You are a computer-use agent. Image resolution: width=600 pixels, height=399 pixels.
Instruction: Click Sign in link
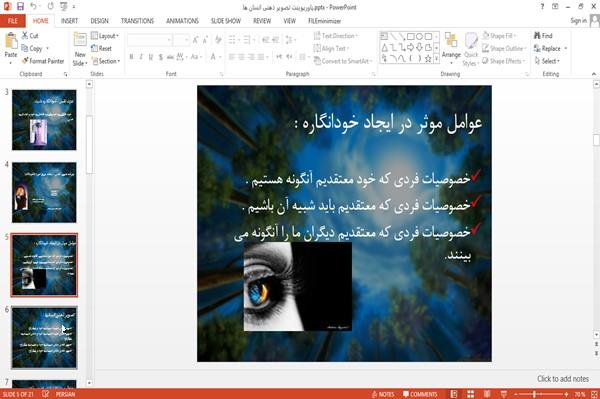click(x=578, y=21)
